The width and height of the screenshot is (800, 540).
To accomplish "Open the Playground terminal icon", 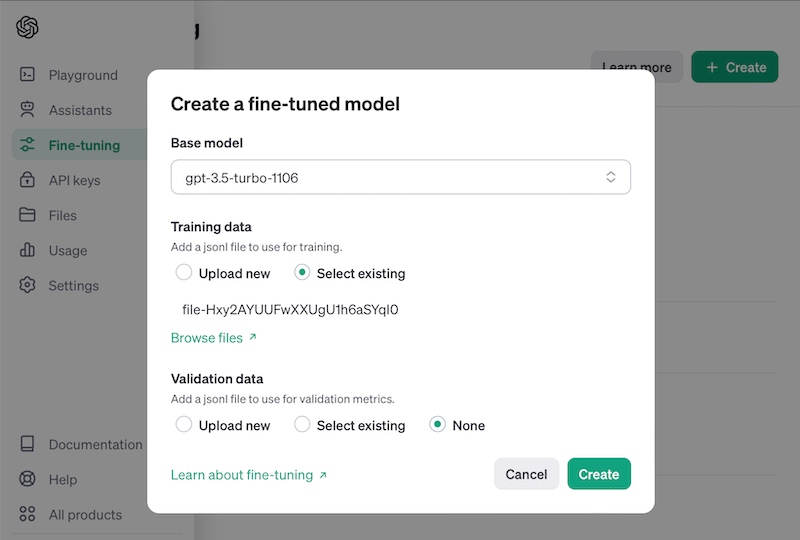I will point(27,75).
